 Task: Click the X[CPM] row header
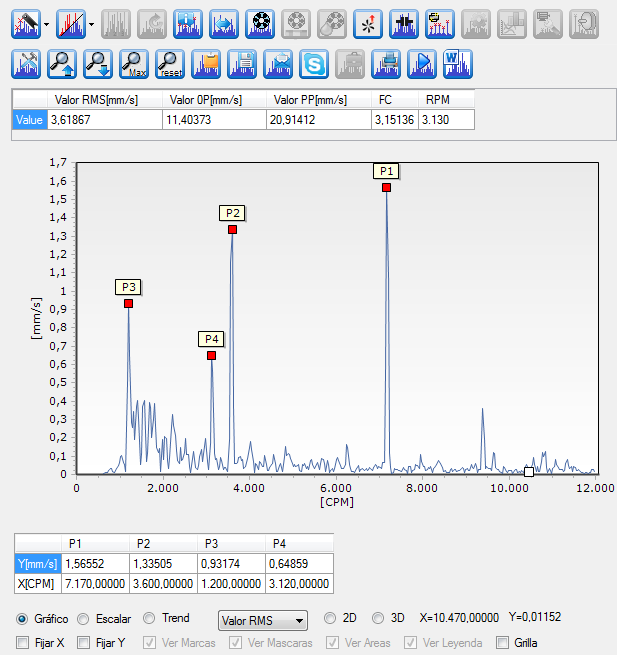[x=38, y=584]
